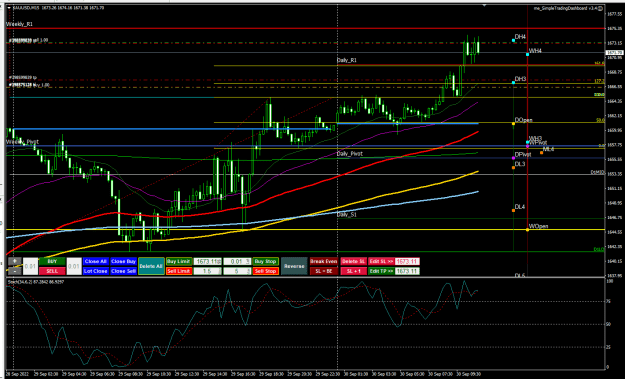
Task: Click the Close All button
Action: coord(96,261)
